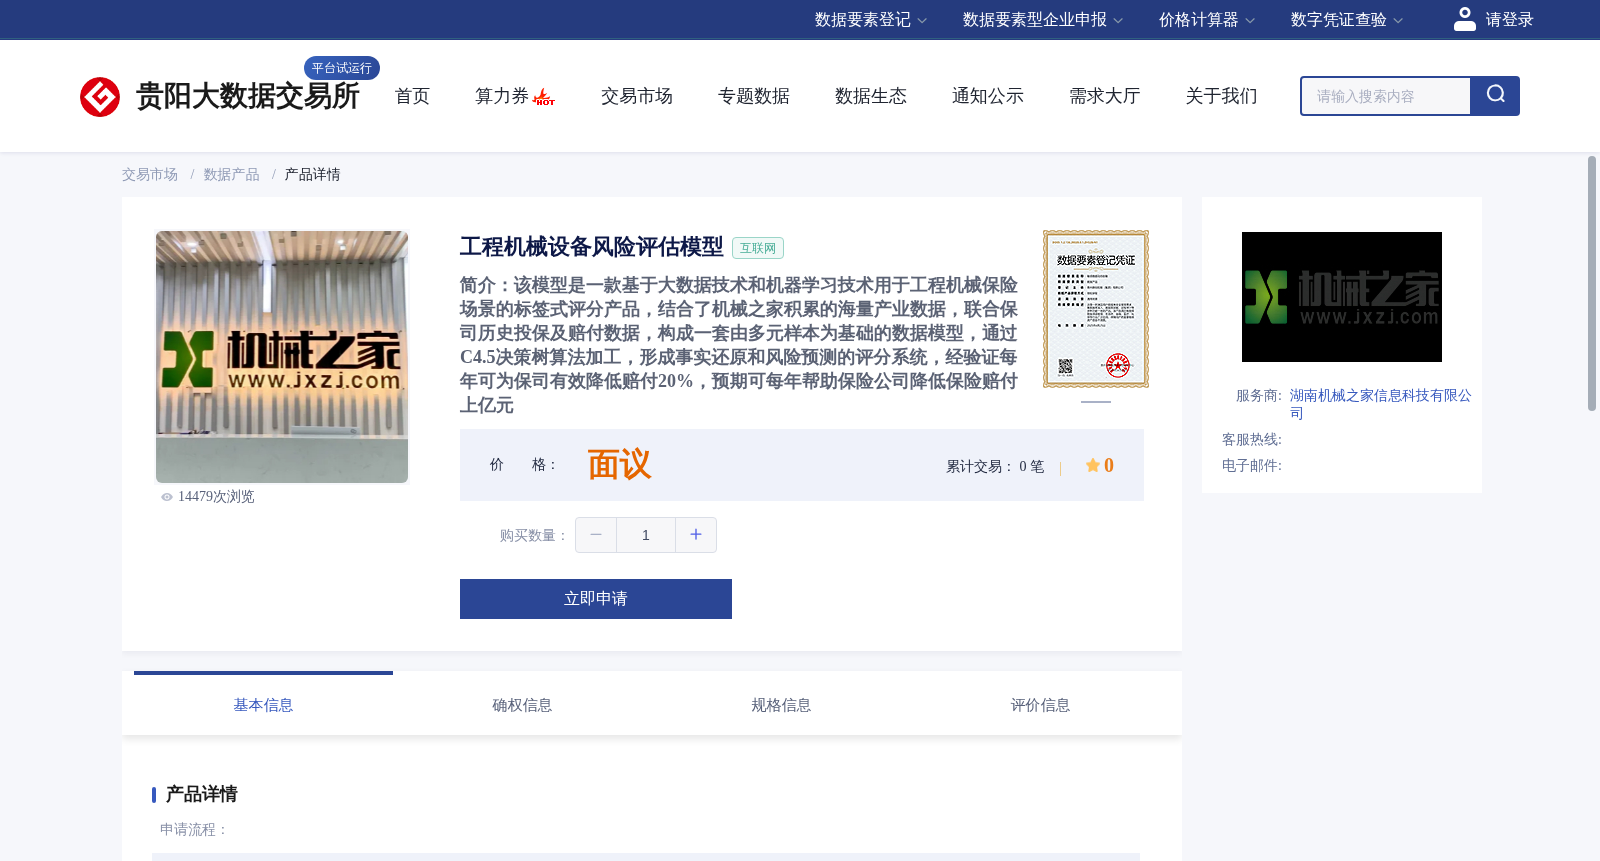Open the 数据生态 navigation item
Image resolution: width=1600 pixels, height=861 pixels.
tap(870, 96)
